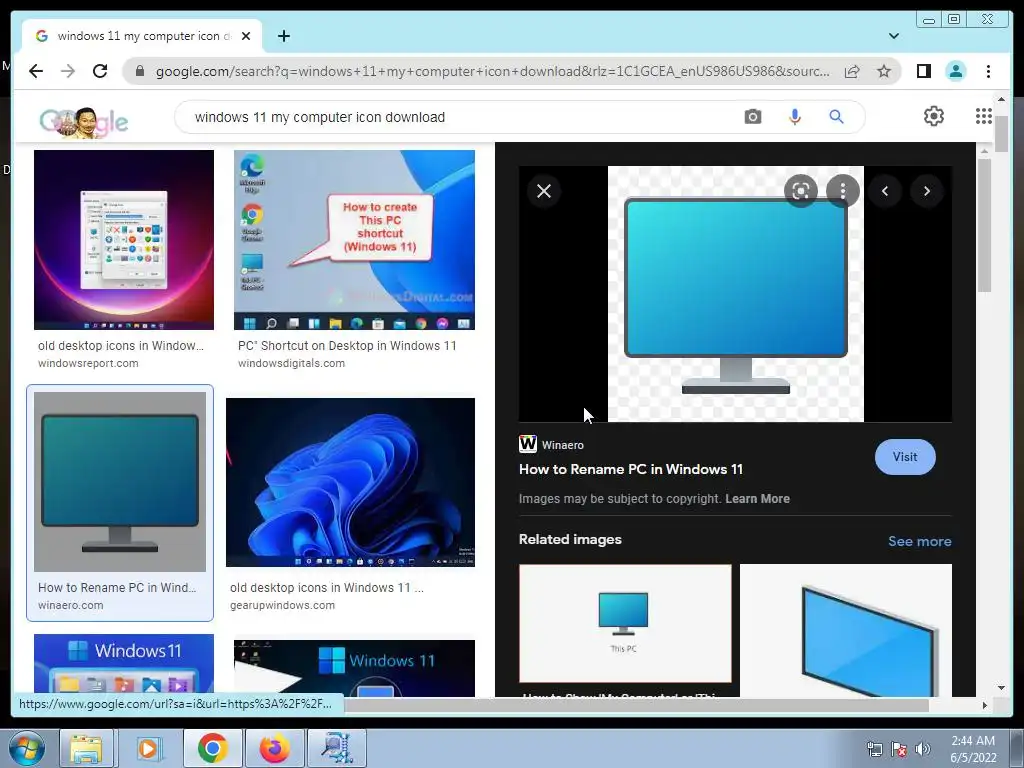Search inside image with the Lens icon
Viewport: 1024px width, 768px height.
[x=801, y=191]
